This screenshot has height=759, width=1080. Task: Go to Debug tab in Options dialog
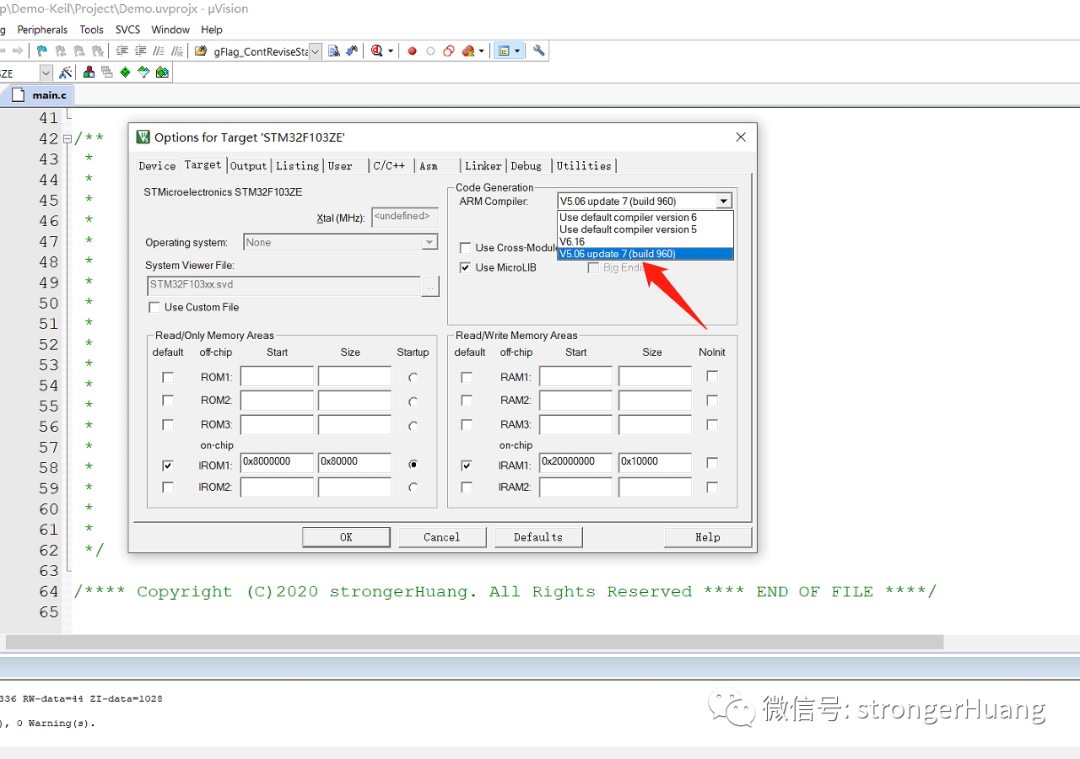(526, 166)
